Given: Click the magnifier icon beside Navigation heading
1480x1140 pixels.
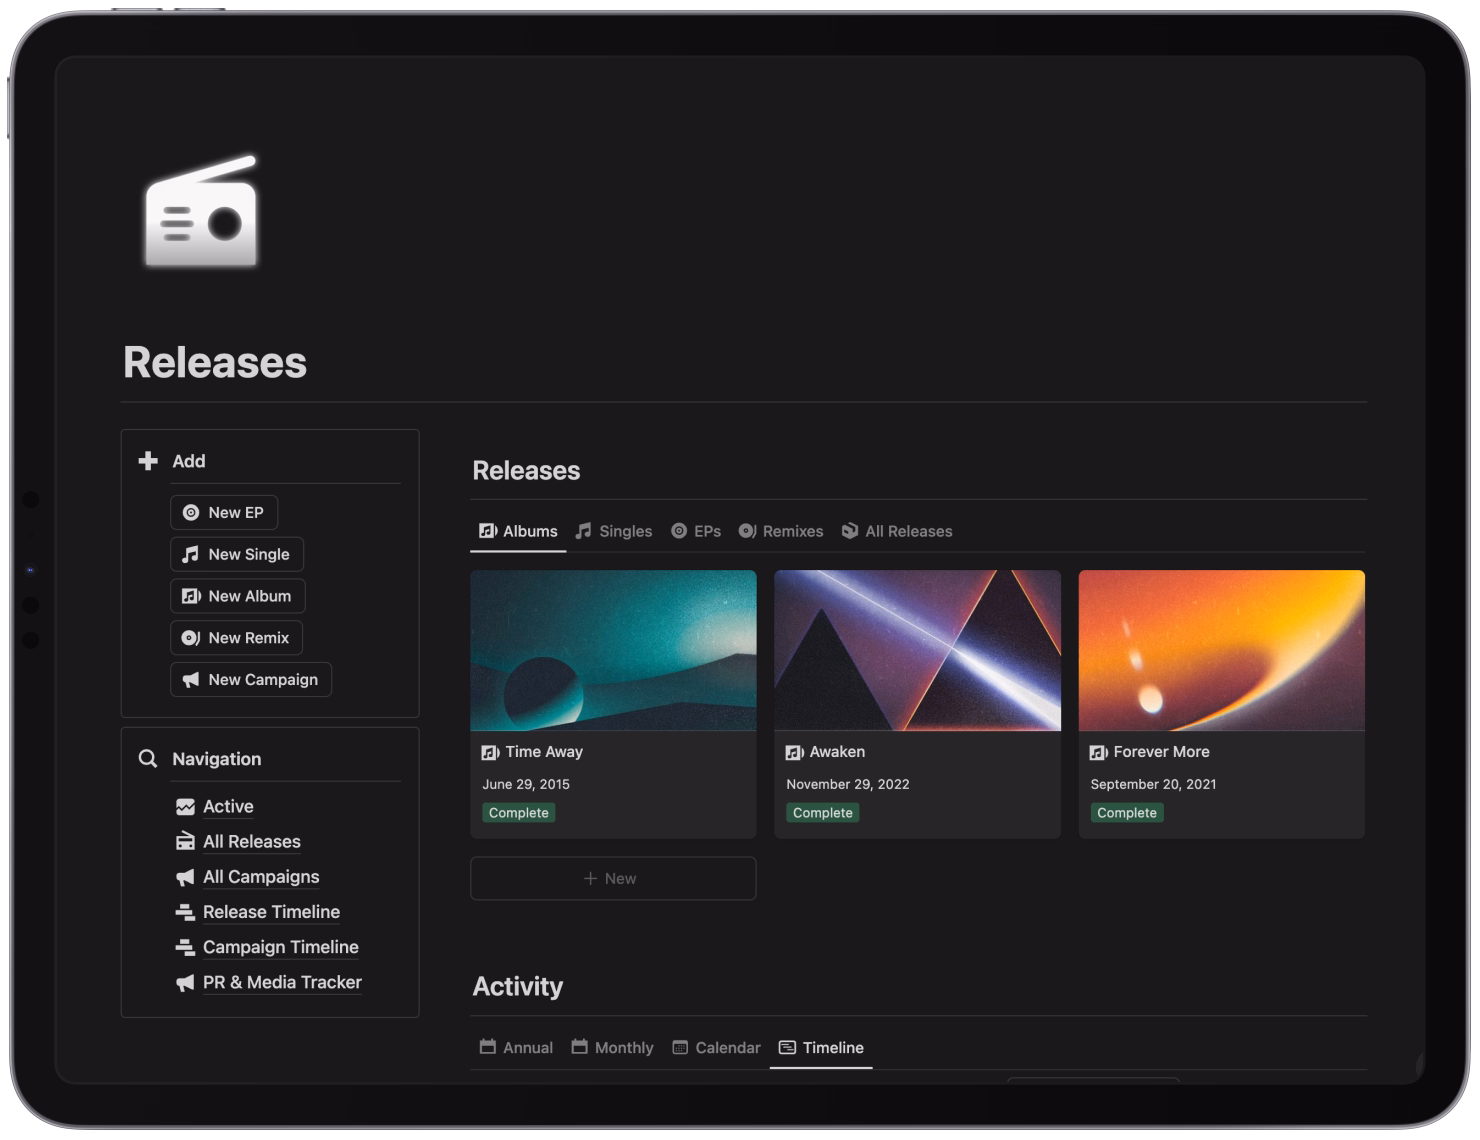Looking at the screenshot, I should [148, 758].
